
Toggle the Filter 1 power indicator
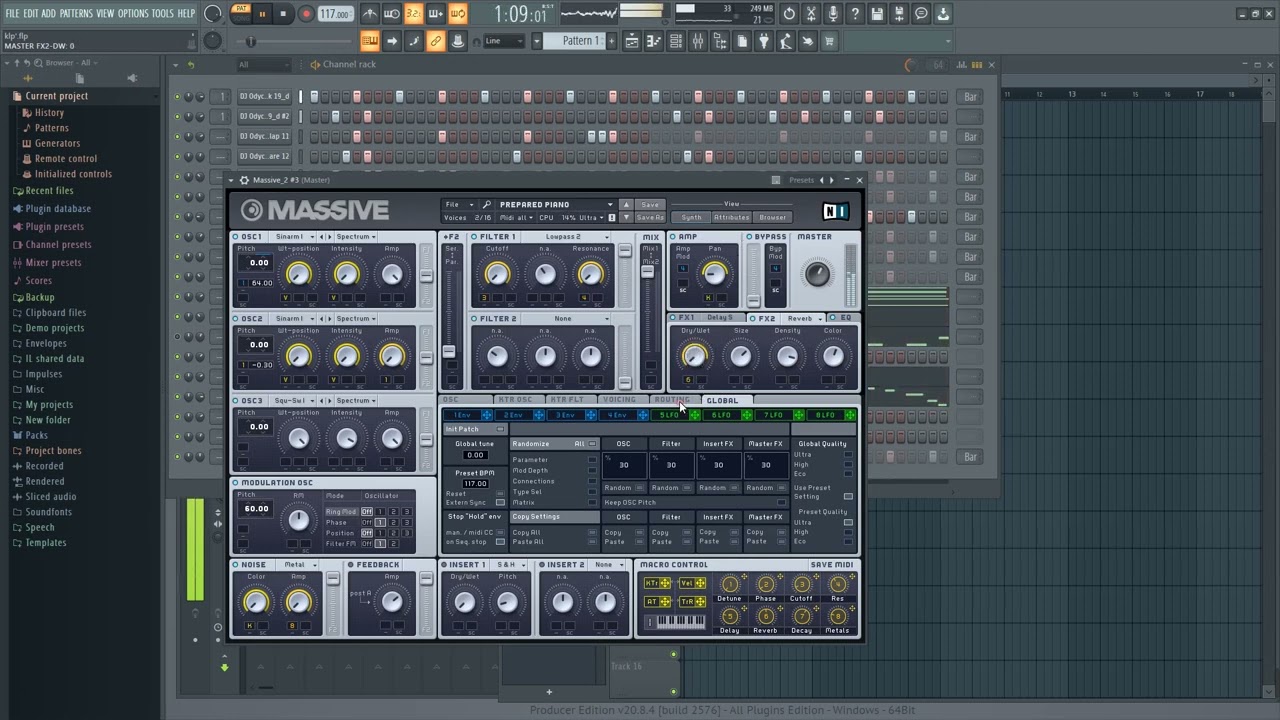coord(474,237)
